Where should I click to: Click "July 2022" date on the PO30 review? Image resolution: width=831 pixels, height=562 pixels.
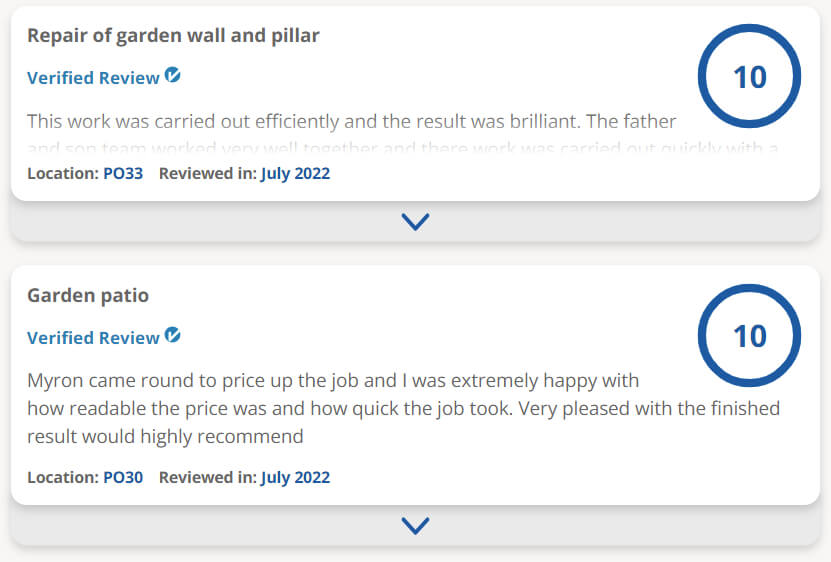pyautogui.click(x=295, y=477)
